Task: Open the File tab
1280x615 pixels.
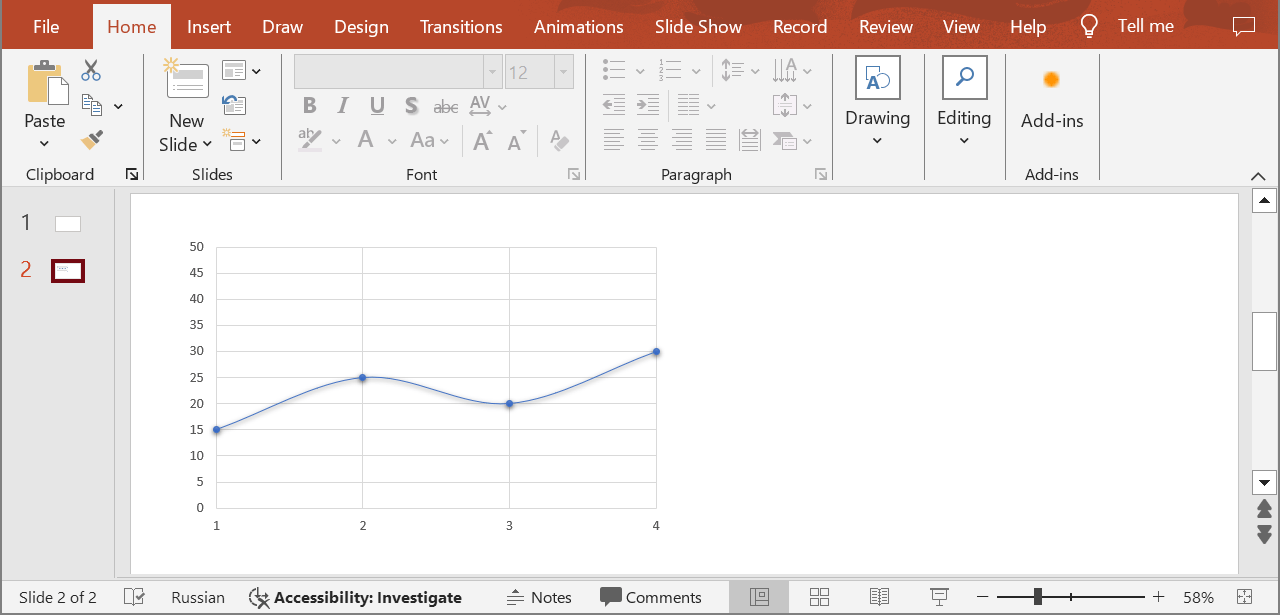Action: pos(46,27)
